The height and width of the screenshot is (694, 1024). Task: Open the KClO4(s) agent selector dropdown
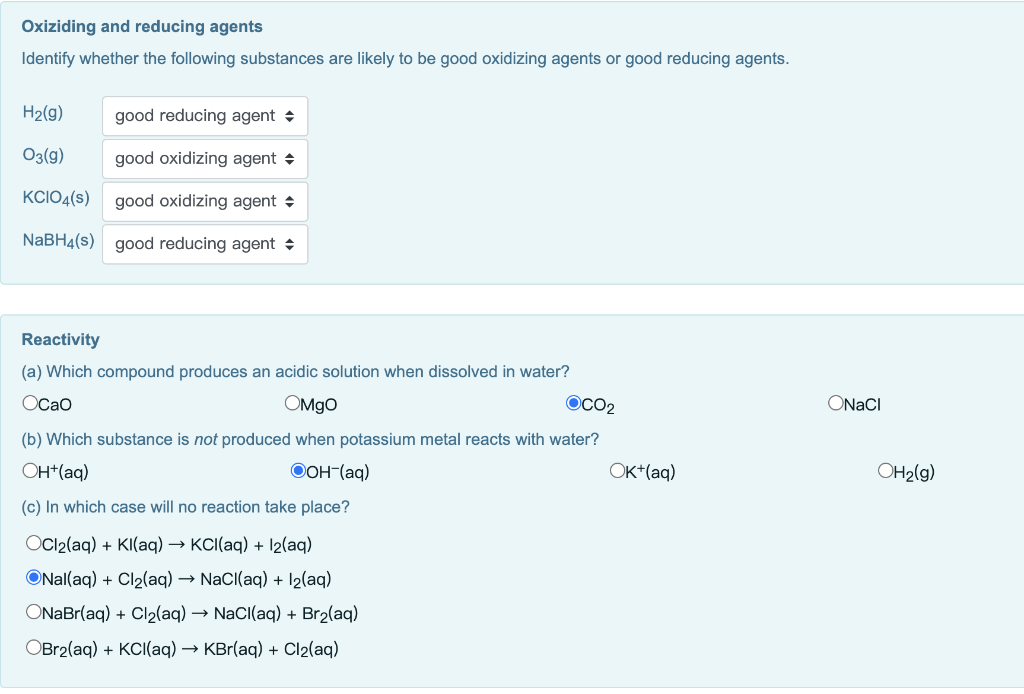tap(204, 201)
